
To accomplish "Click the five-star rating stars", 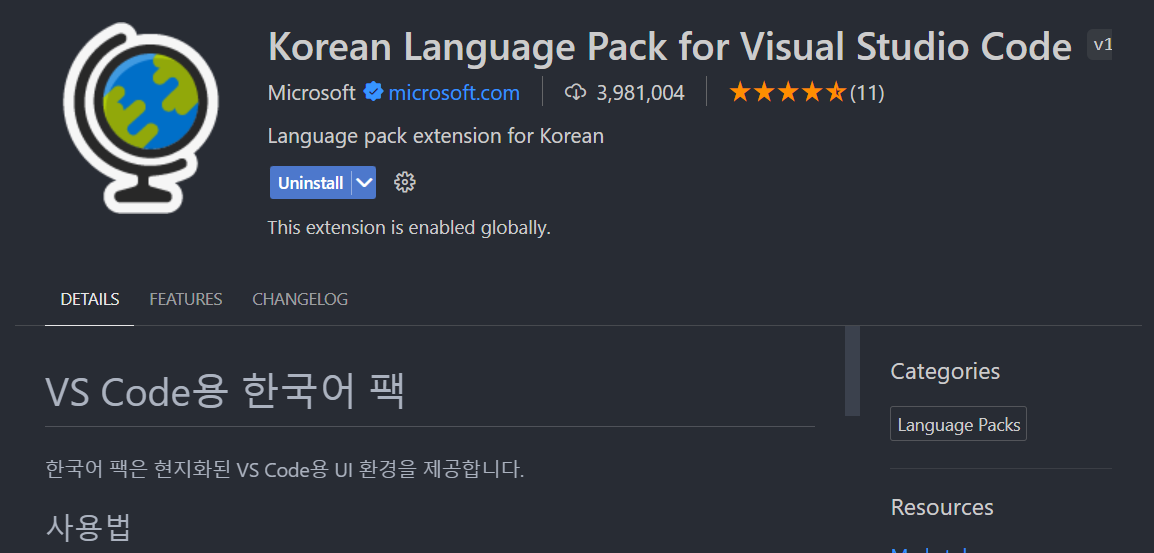I will click(787, 93).
